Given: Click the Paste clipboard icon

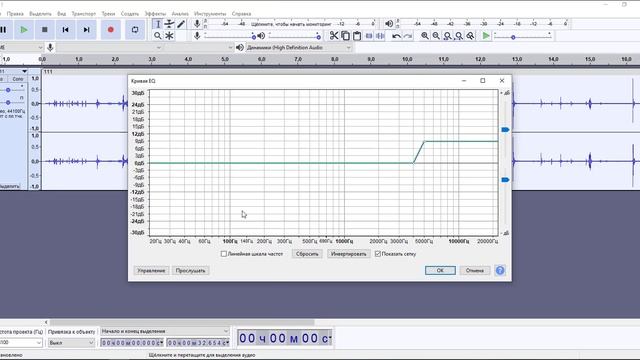Looking at the screenshot, I should pyautogui.click(x=357, y=36).
